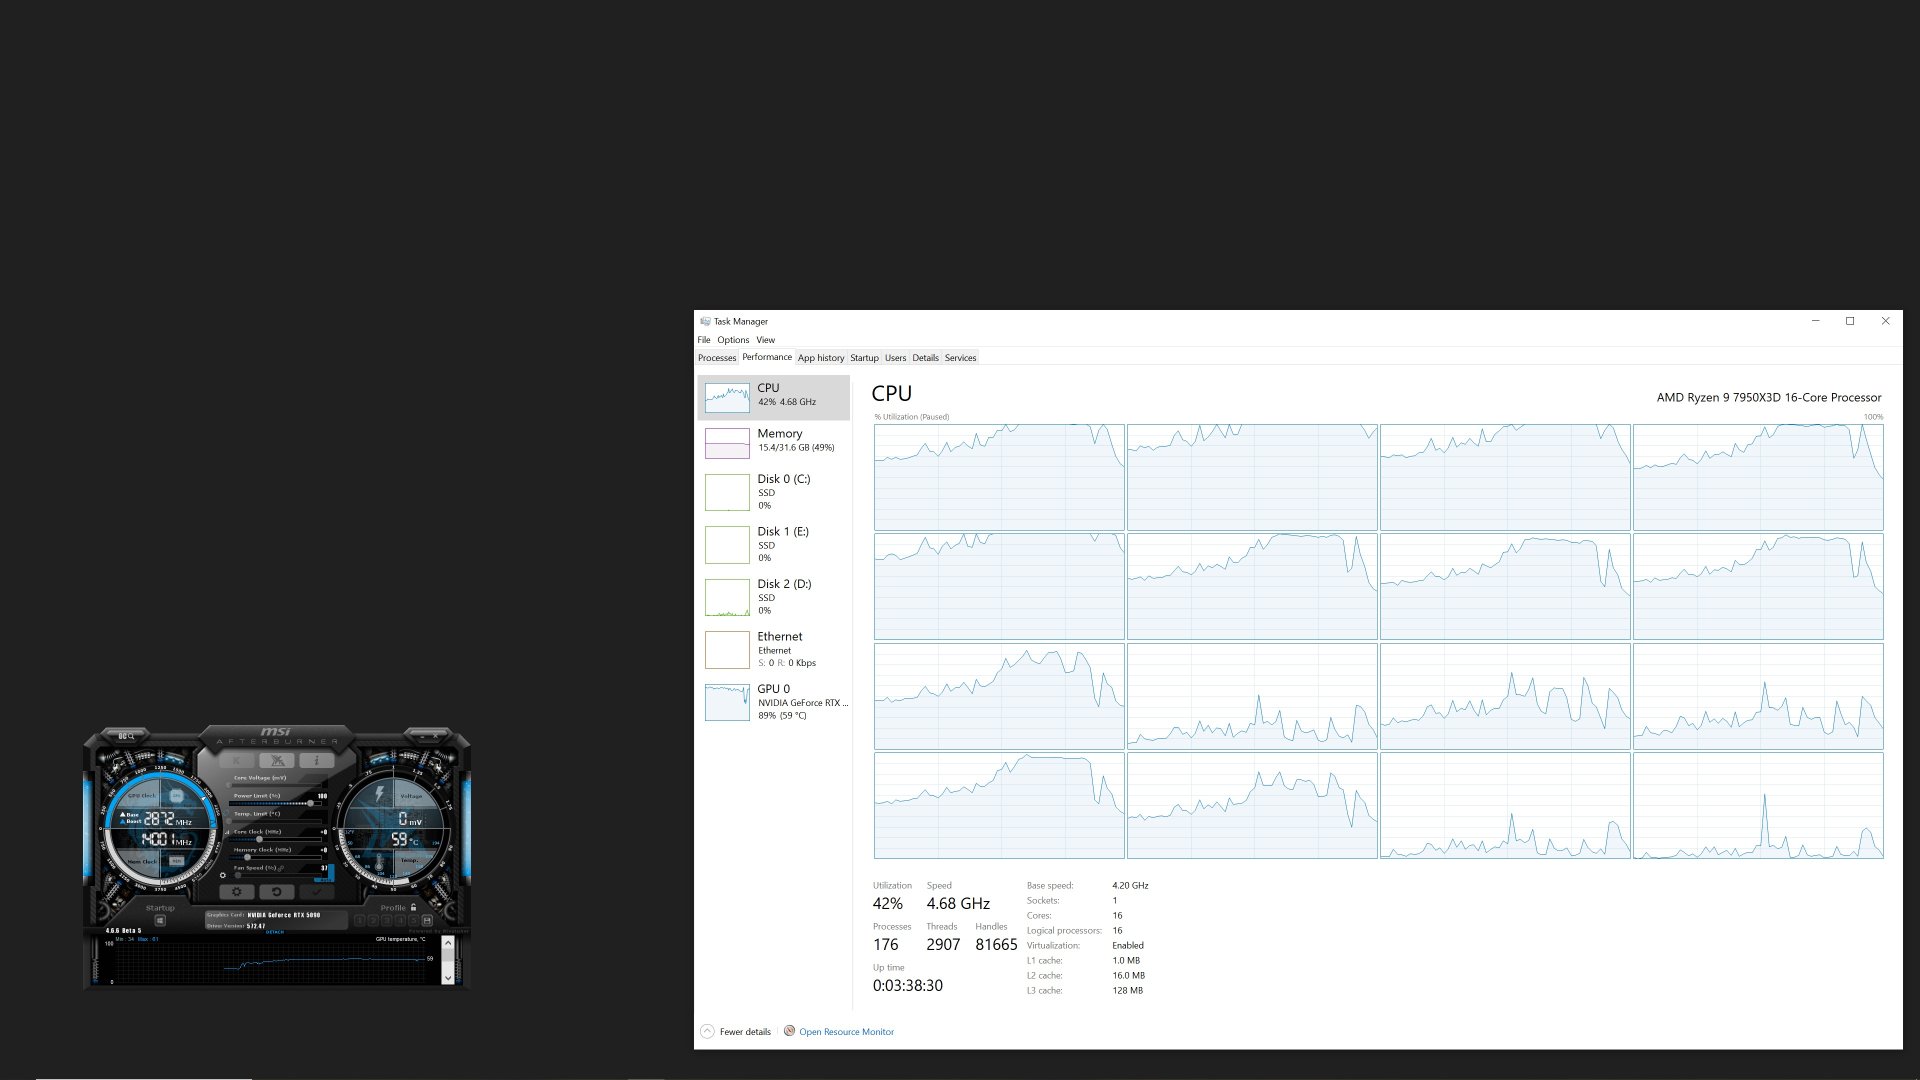Click Open Resource Monitor link
The image size is (1920, 1080).
(x=846, y=1032)
